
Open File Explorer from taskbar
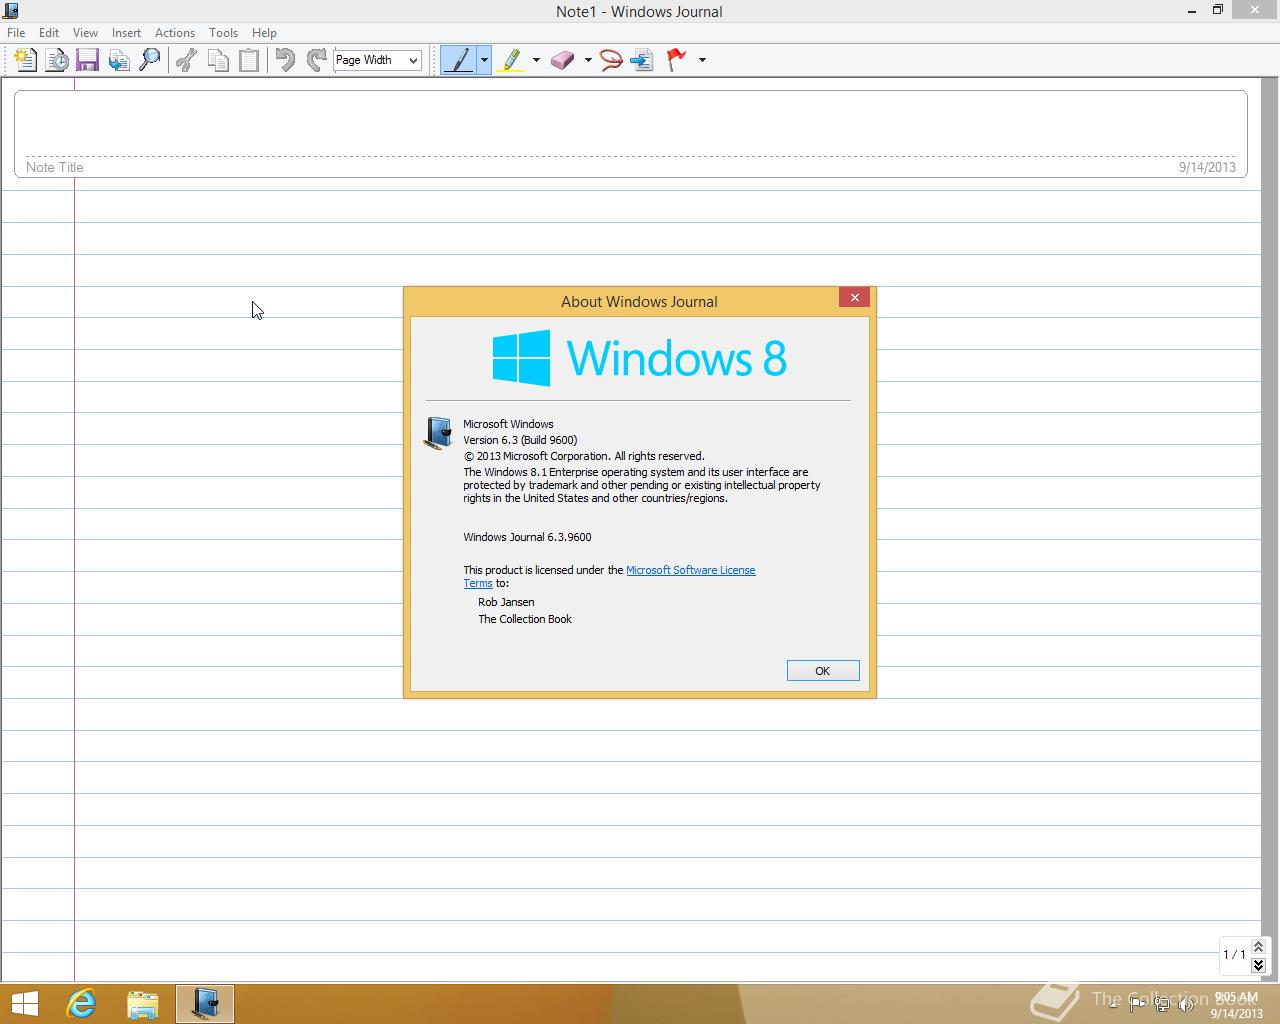tap(143, 1003)
